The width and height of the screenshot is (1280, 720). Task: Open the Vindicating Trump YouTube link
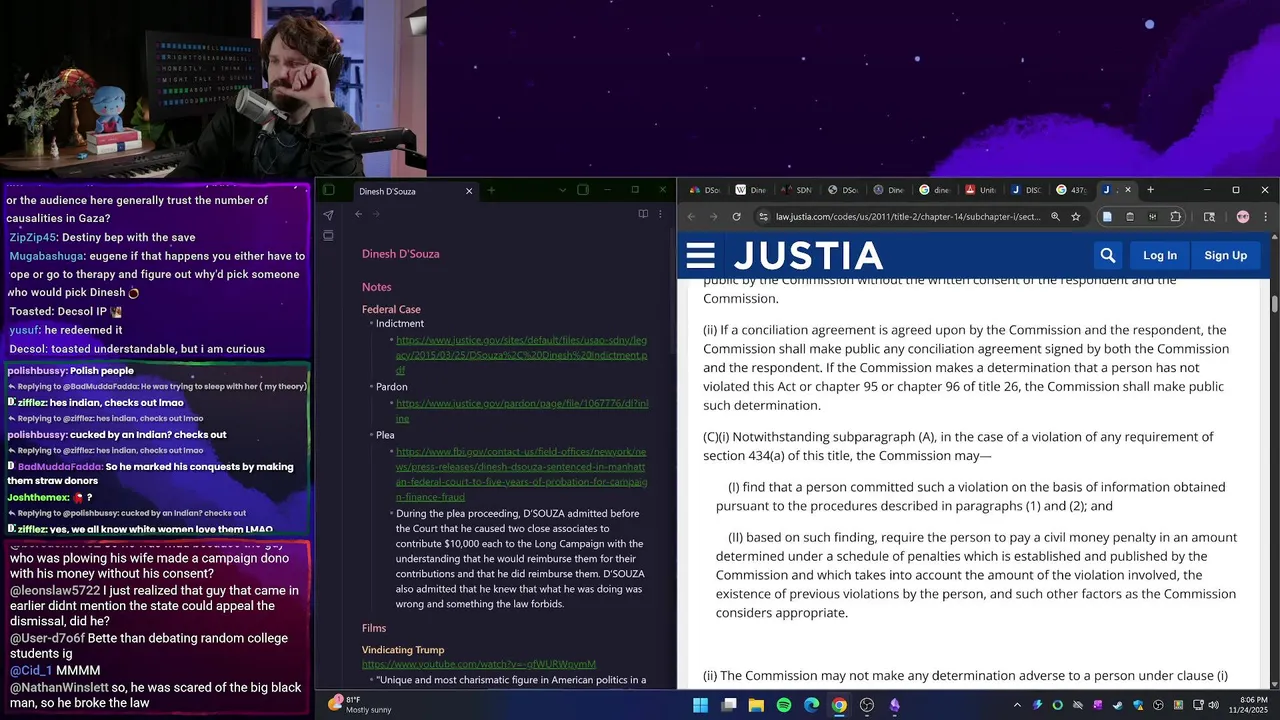(479, 664)
